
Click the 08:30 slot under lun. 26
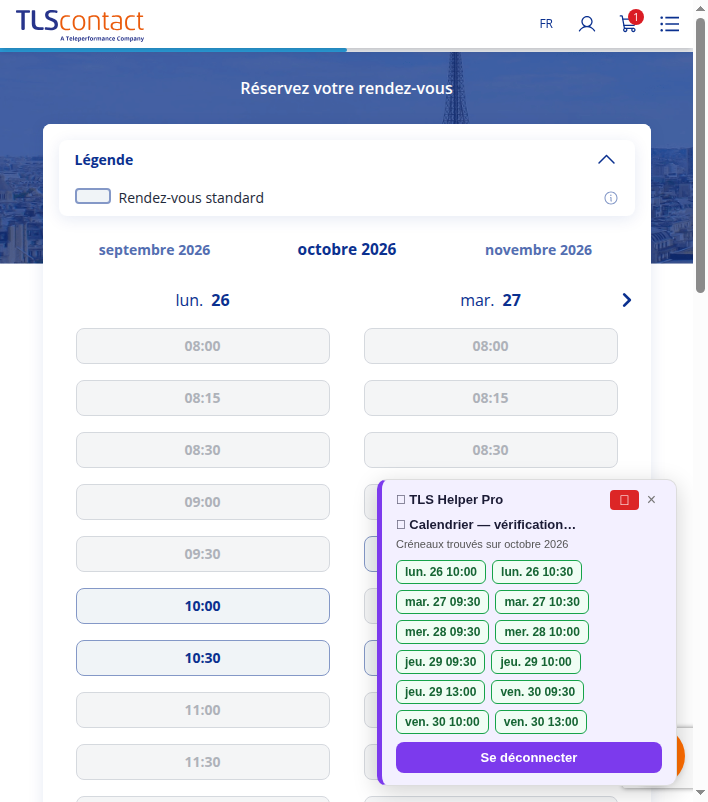click(203, 450)
